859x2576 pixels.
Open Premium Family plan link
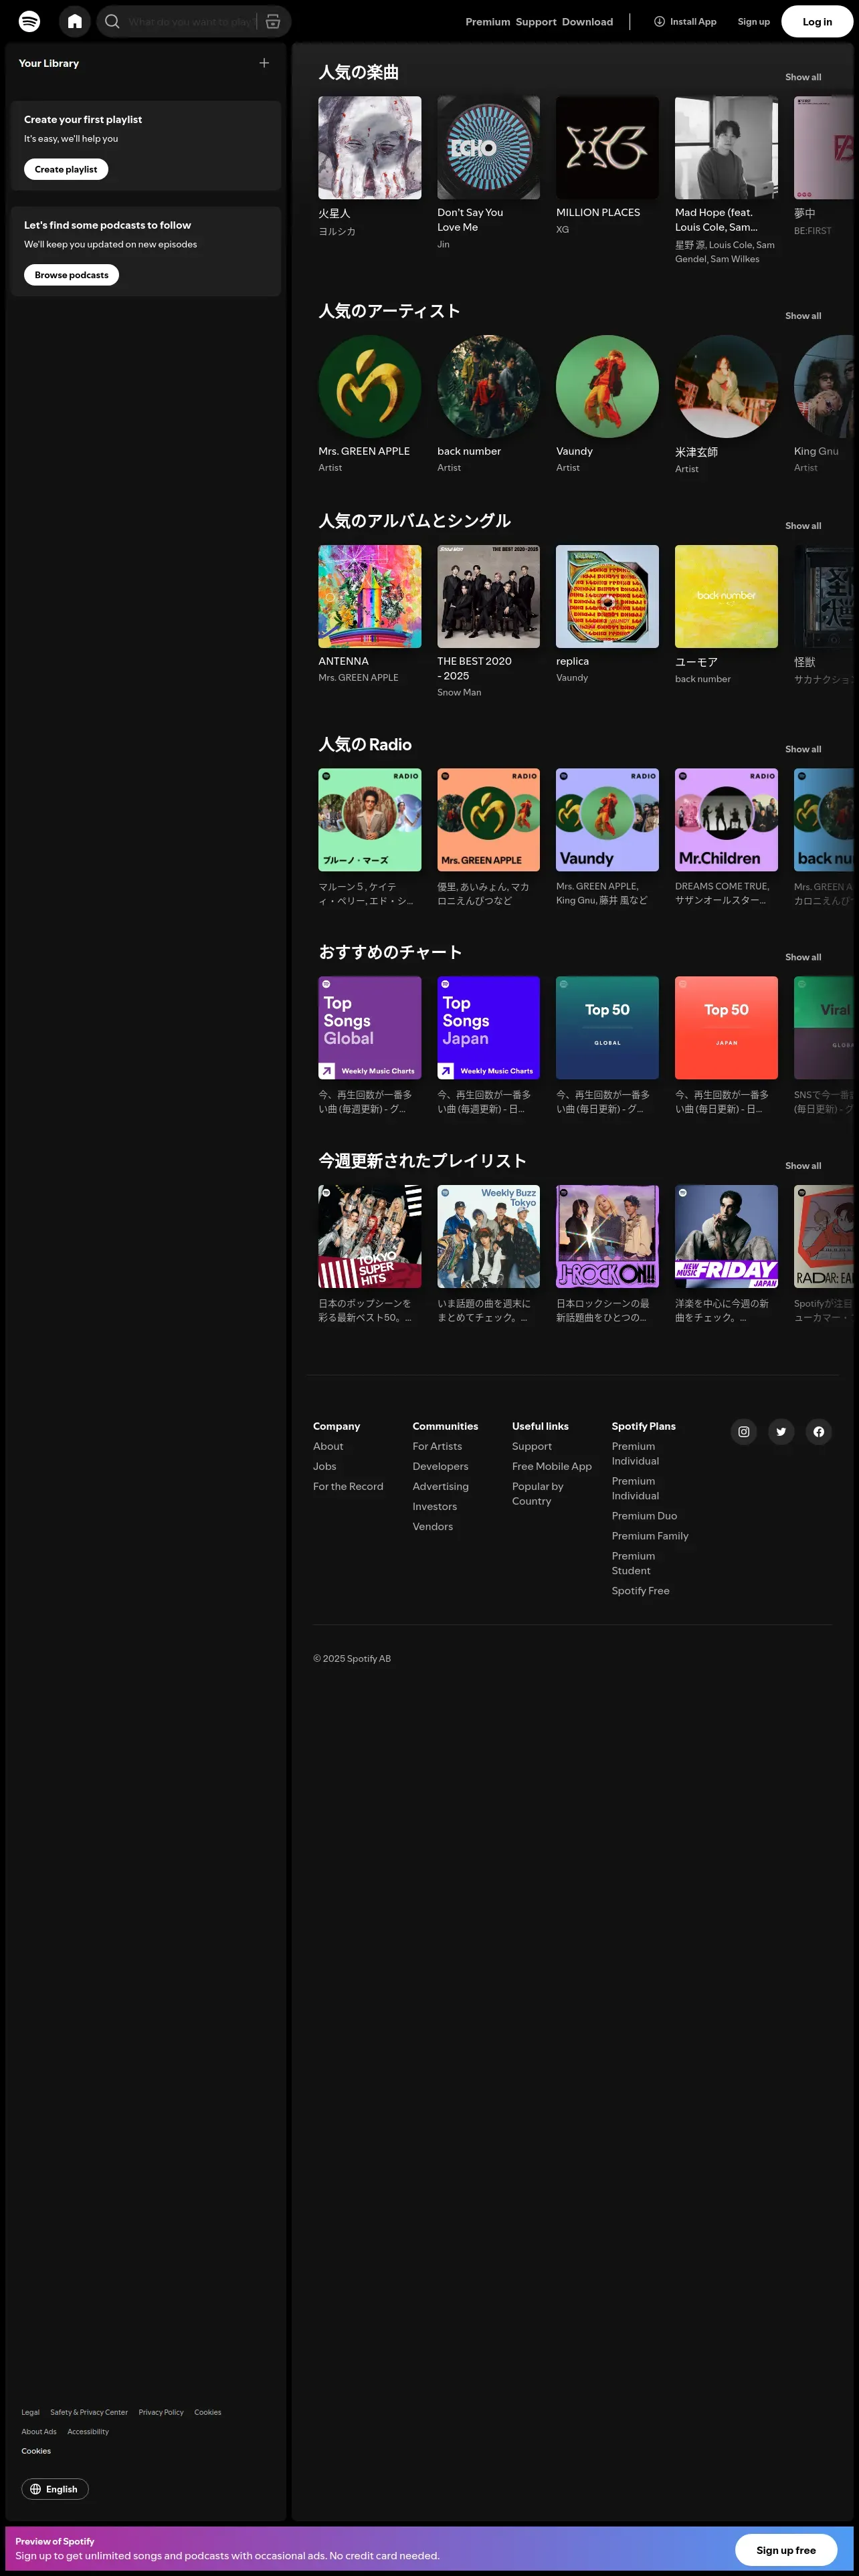[x=650, y=1536]
